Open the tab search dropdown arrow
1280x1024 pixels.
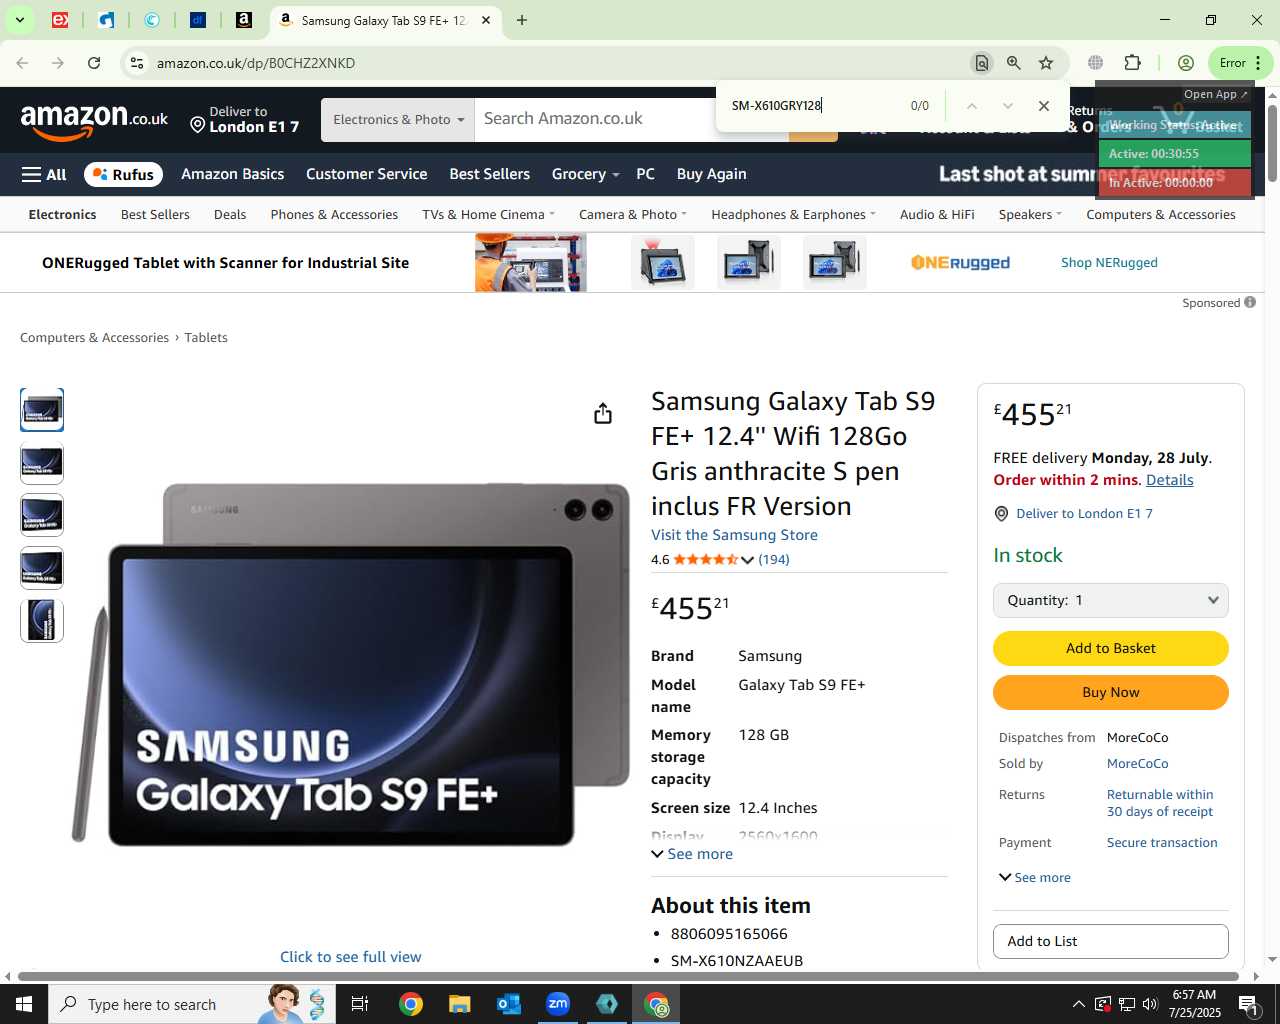(x=19, y=20)
